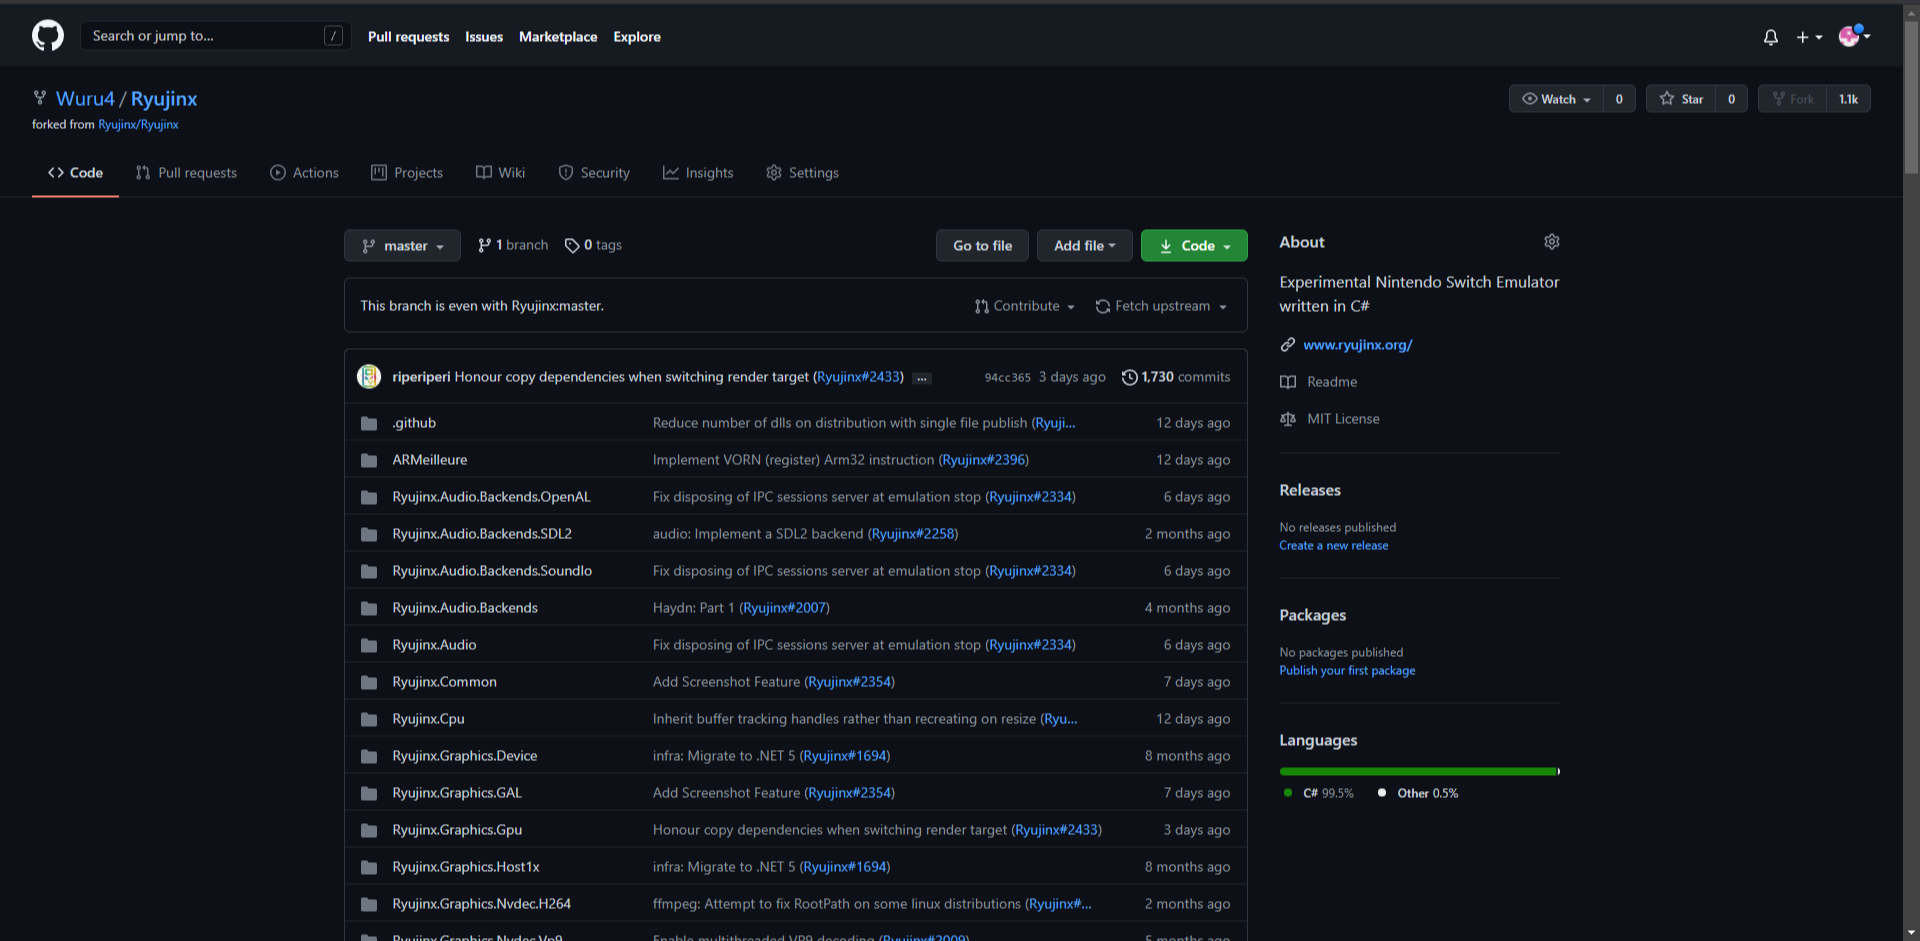
Task: Click the Ryujinx.Graphics.Device folder icon
Action: pos(369,756)
